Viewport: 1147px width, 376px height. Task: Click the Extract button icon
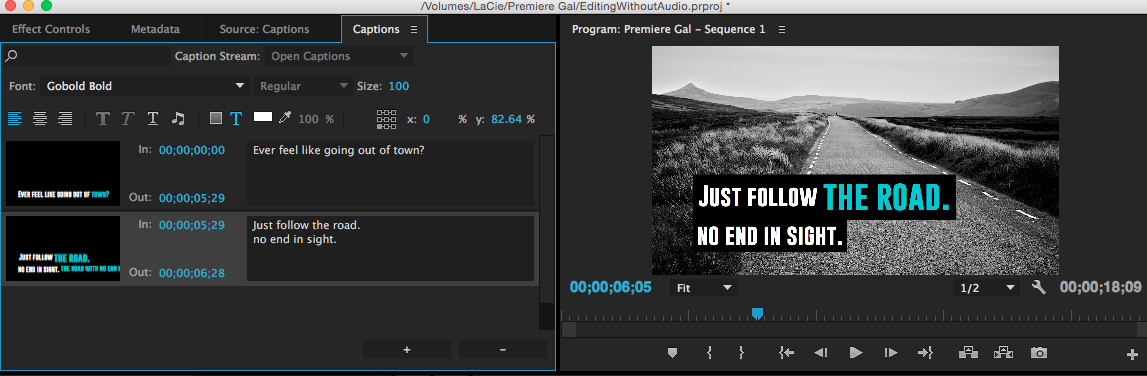(x=1003, y=353)
